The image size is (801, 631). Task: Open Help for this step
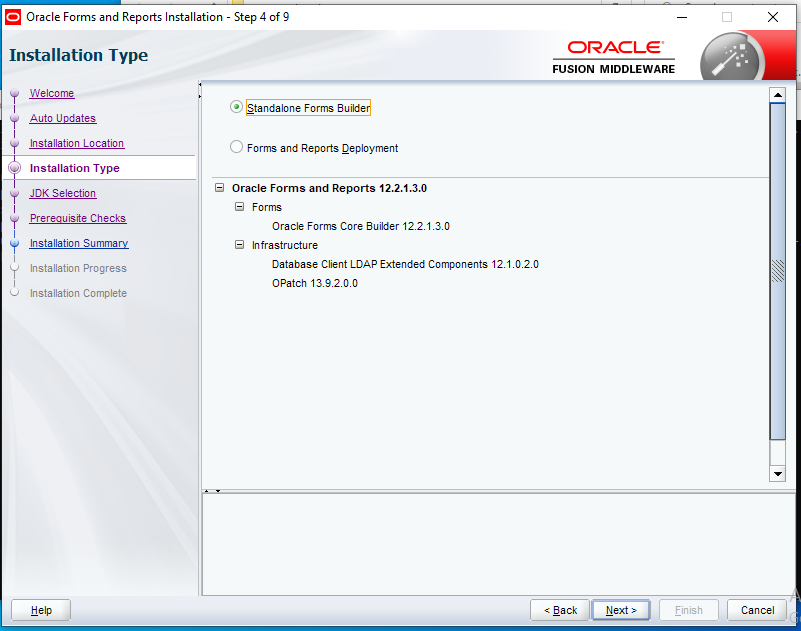[x=41, y=610]
